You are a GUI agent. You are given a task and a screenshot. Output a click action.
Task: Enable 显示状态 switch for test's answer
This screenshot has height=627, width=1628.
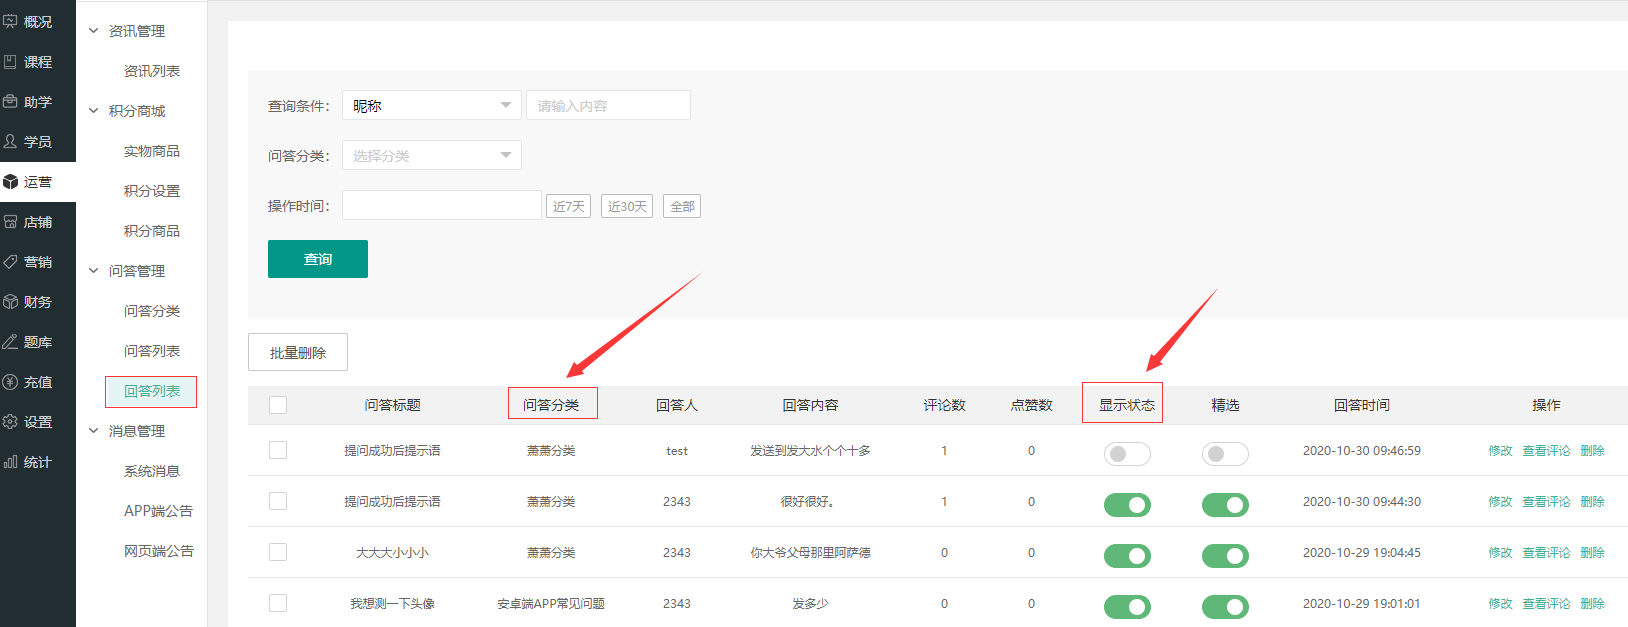pyautogui.click(x=1127, y=454)
